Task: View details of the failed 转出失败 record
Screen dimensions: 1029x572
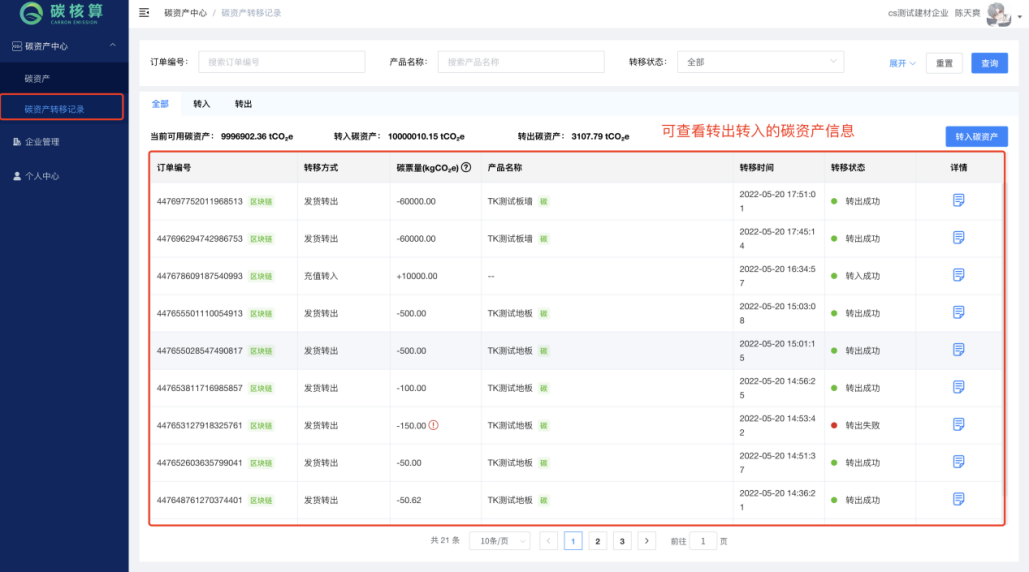Action: tap(958, 424)
